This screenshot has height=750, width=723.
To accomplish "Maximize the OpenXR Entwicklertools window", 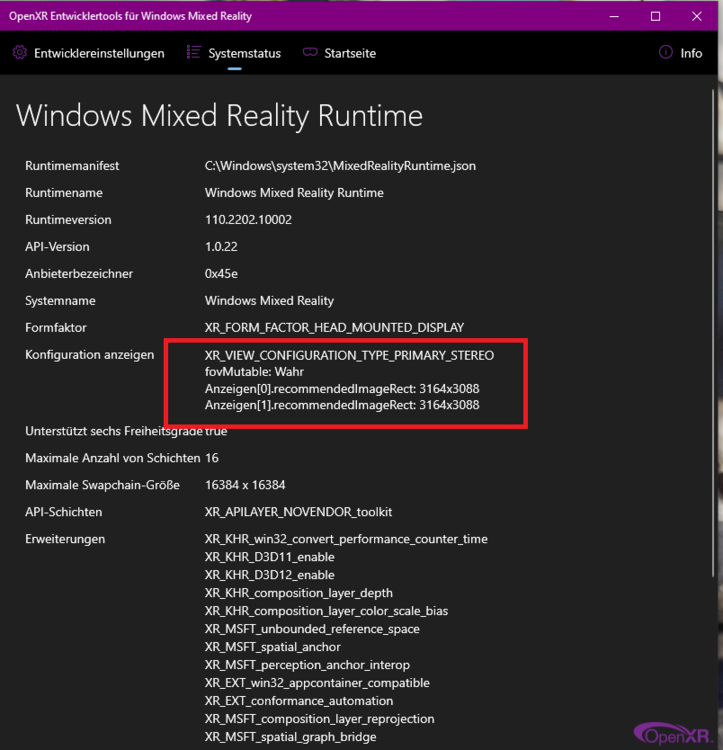I will tap(656, 16).
